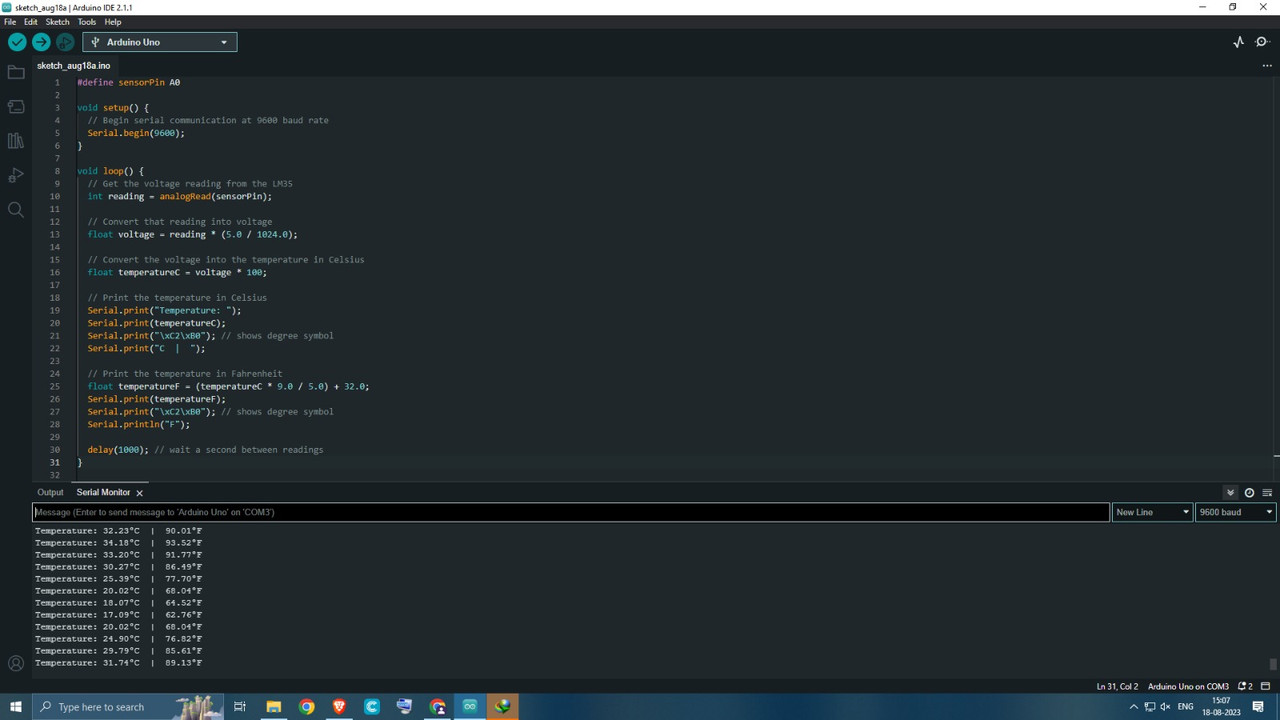
Task: Click the Serial Monitor vertical scrollbar thumb
Action: (1272, 664)
